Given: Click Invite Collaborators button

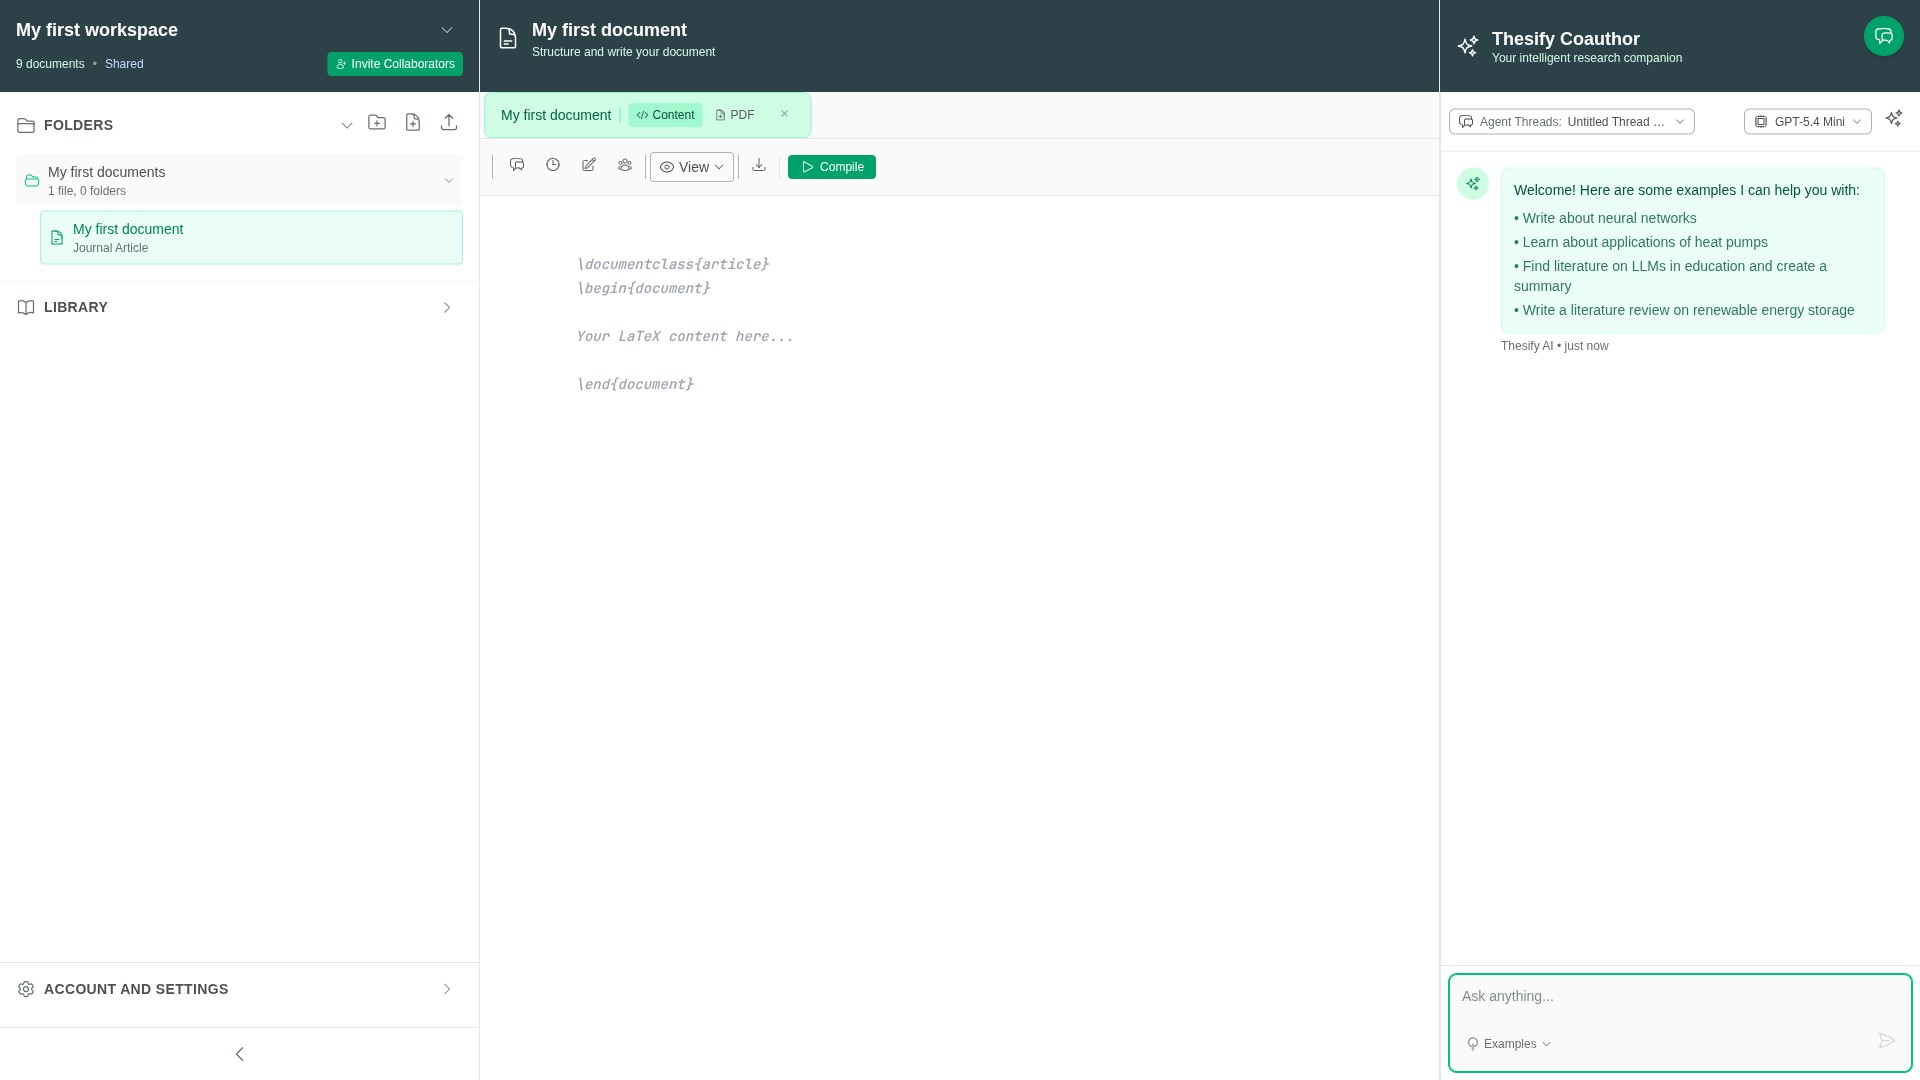Looking at the screenshot, I should 395,64.
